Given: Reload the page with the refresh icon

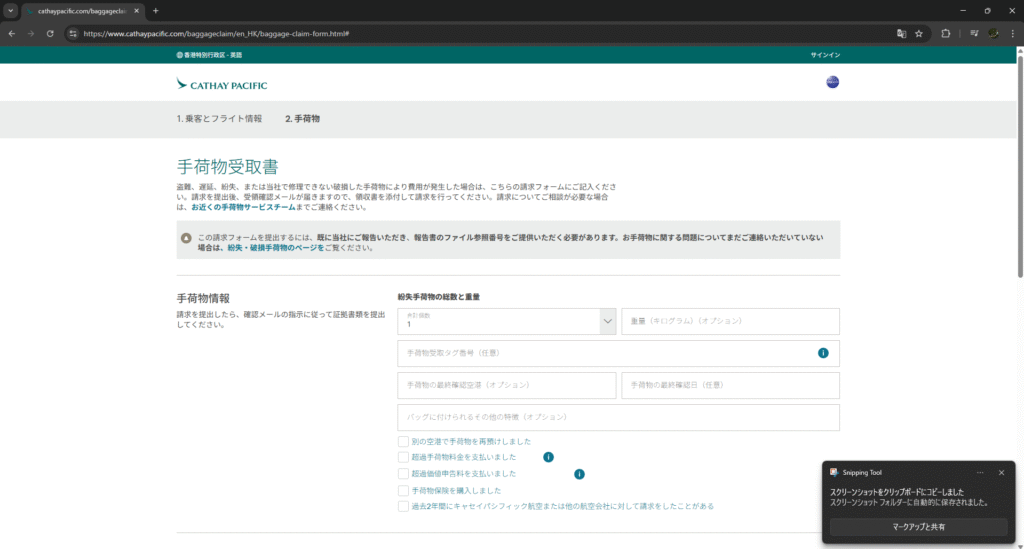Looking at the screenshot, I should pos(50,33).
